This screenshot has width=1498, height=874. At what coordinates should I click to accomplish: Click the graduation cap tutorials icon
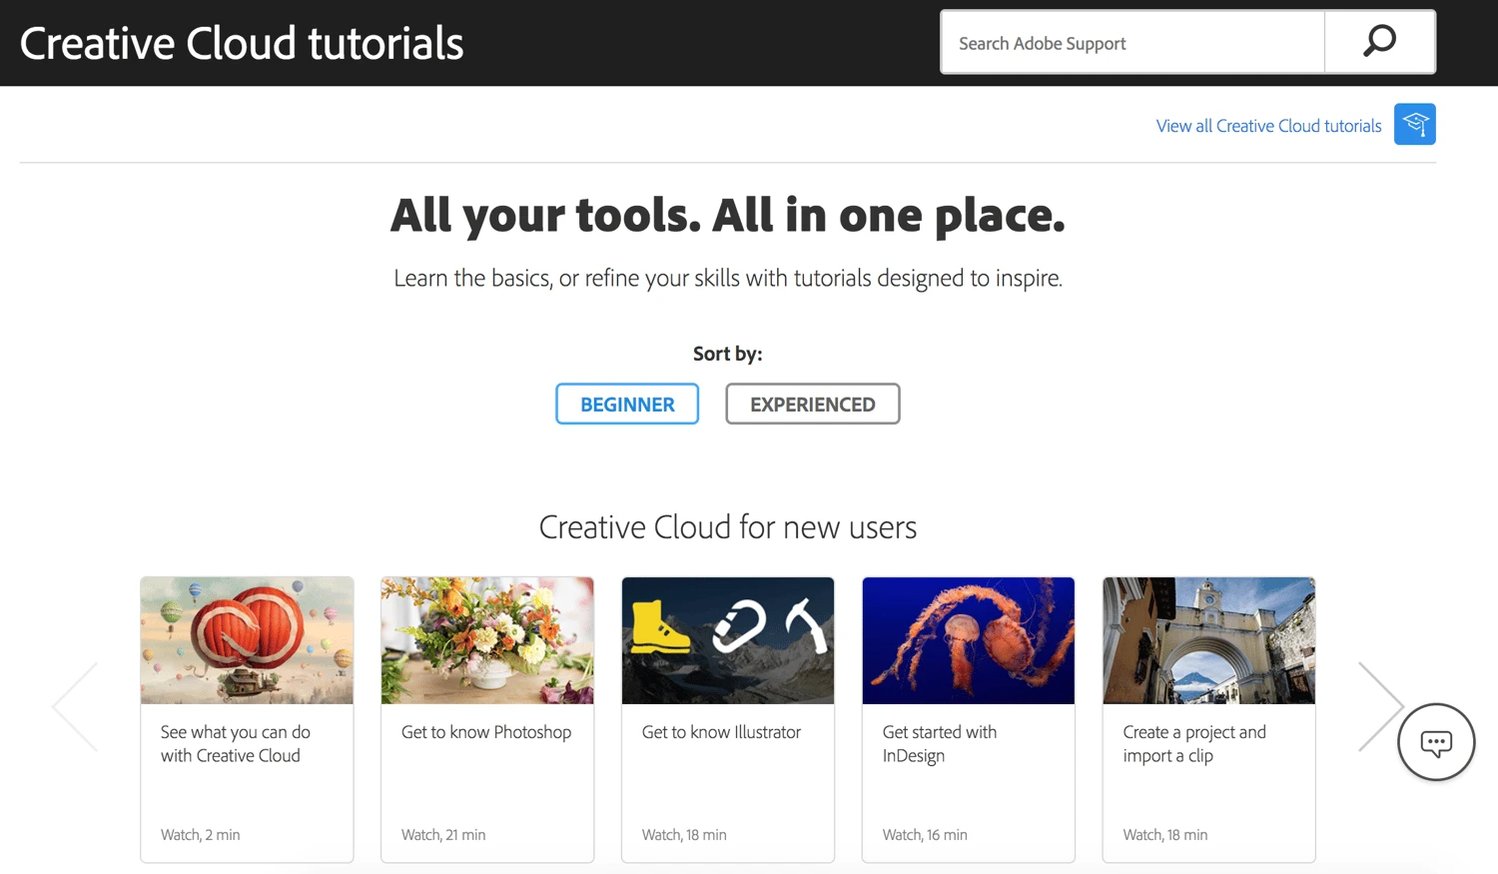[1414, 124]
